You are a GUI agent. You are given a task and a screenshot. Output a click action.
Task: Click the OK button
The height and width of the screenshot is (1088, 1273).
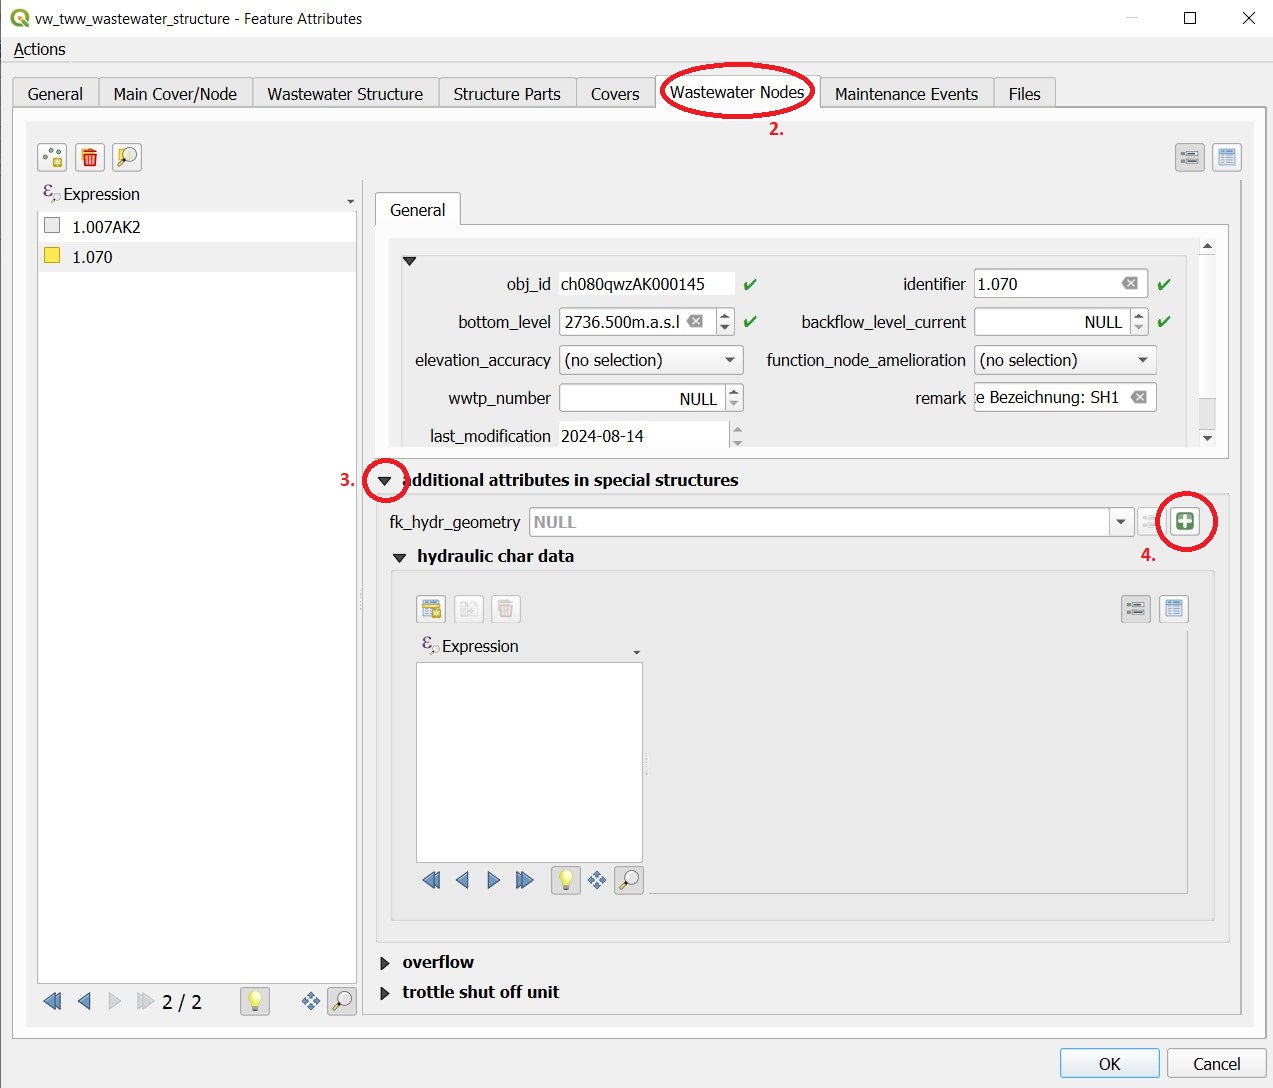[1109, 1064]
